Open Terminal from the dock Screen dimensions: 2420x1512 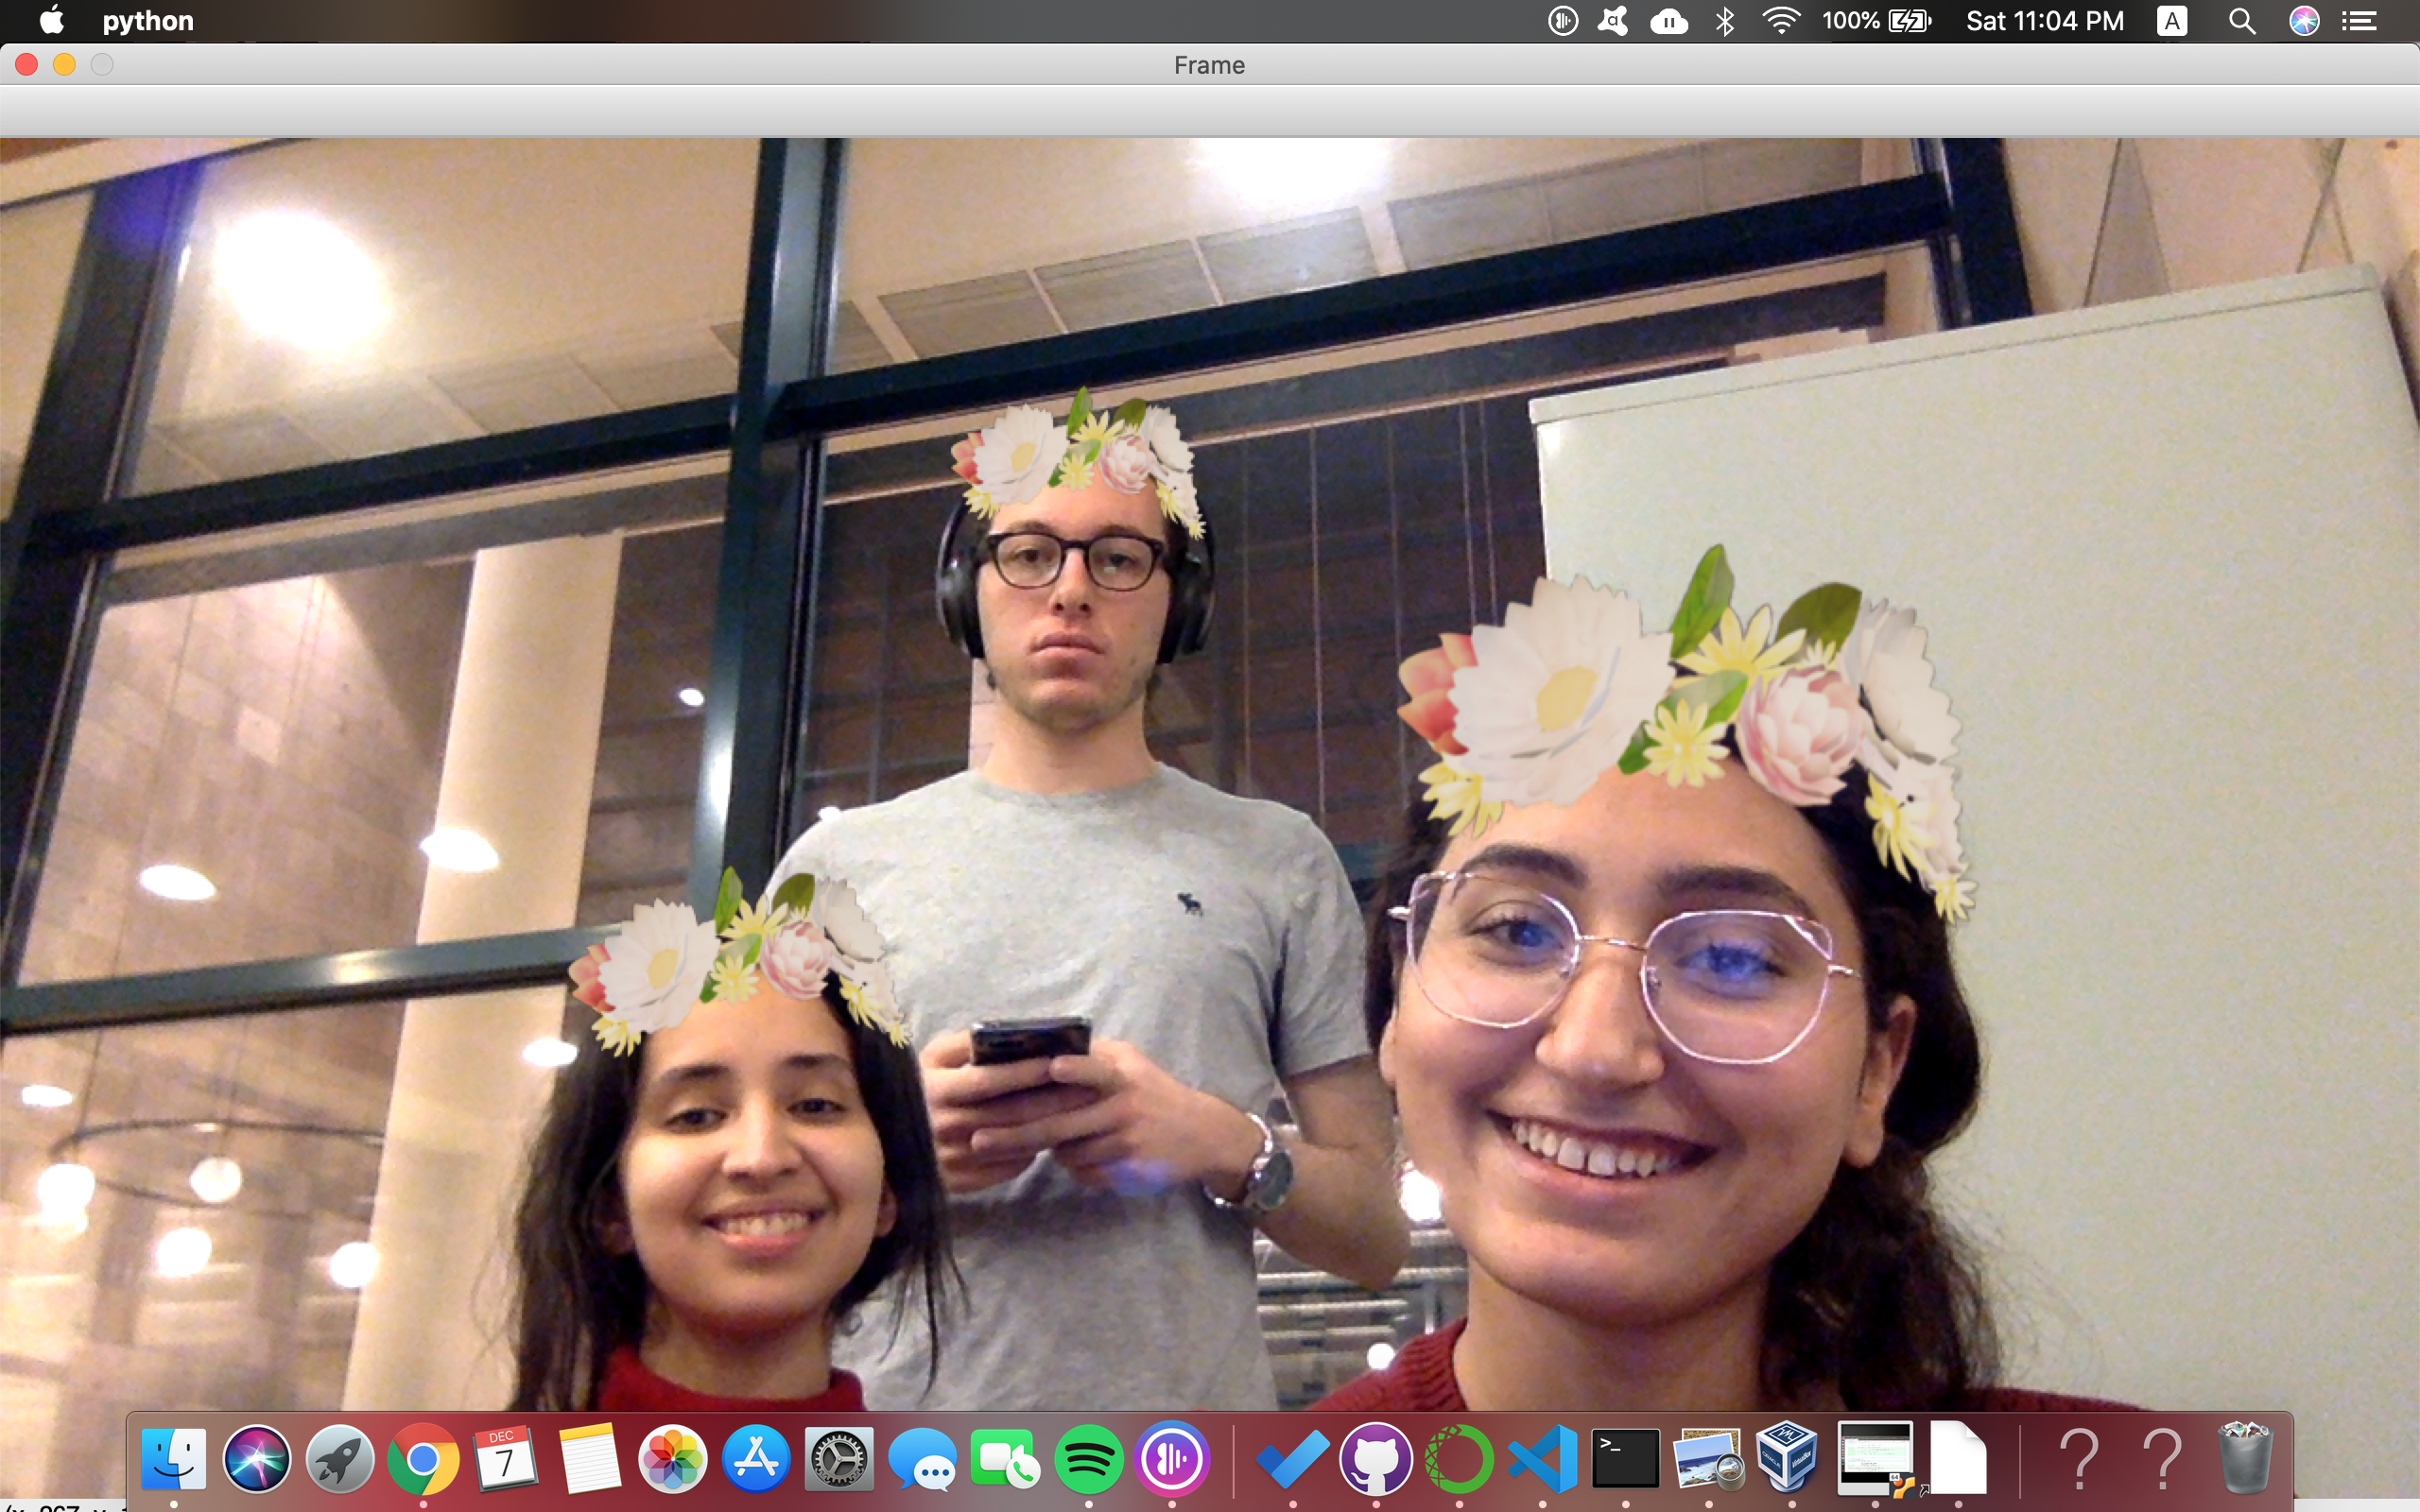[1625, 1460]
